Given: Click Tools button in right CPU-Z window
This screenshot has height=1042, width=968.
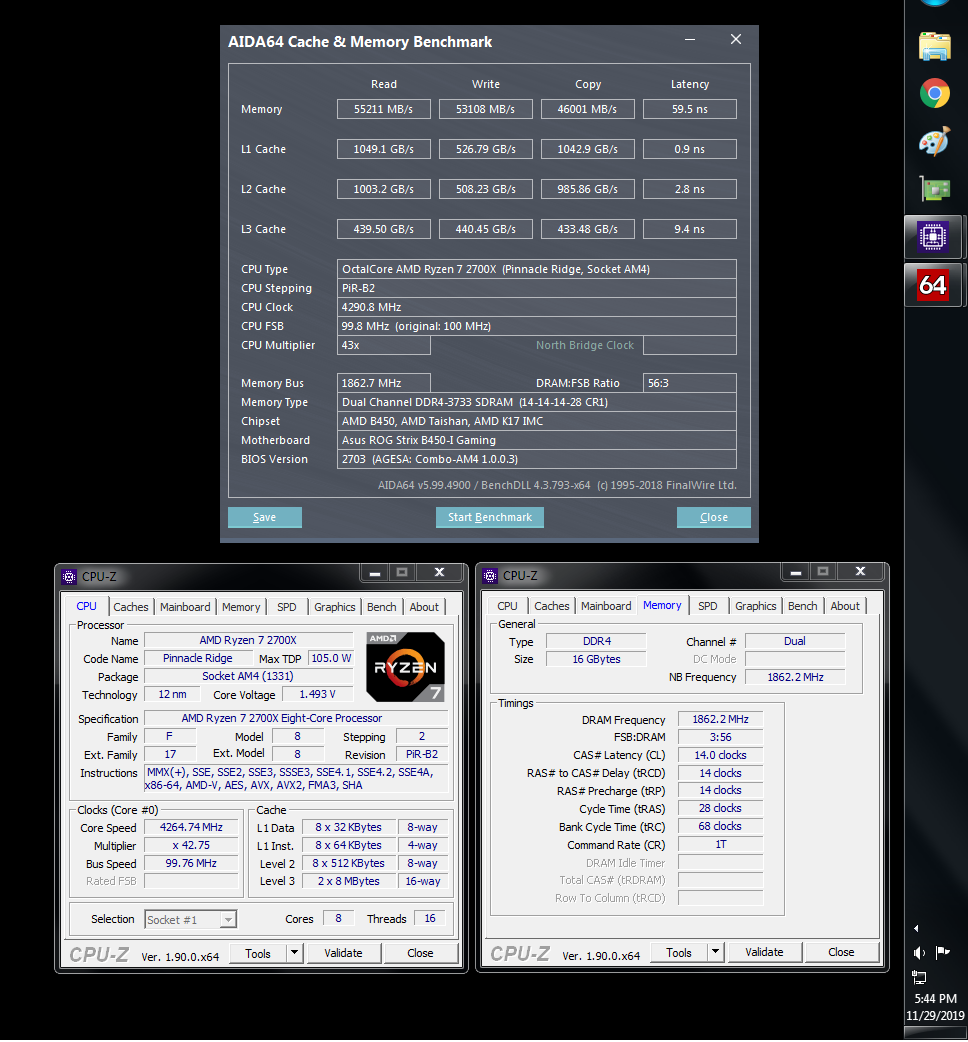Looking at the screenshot, I should 678,952.
